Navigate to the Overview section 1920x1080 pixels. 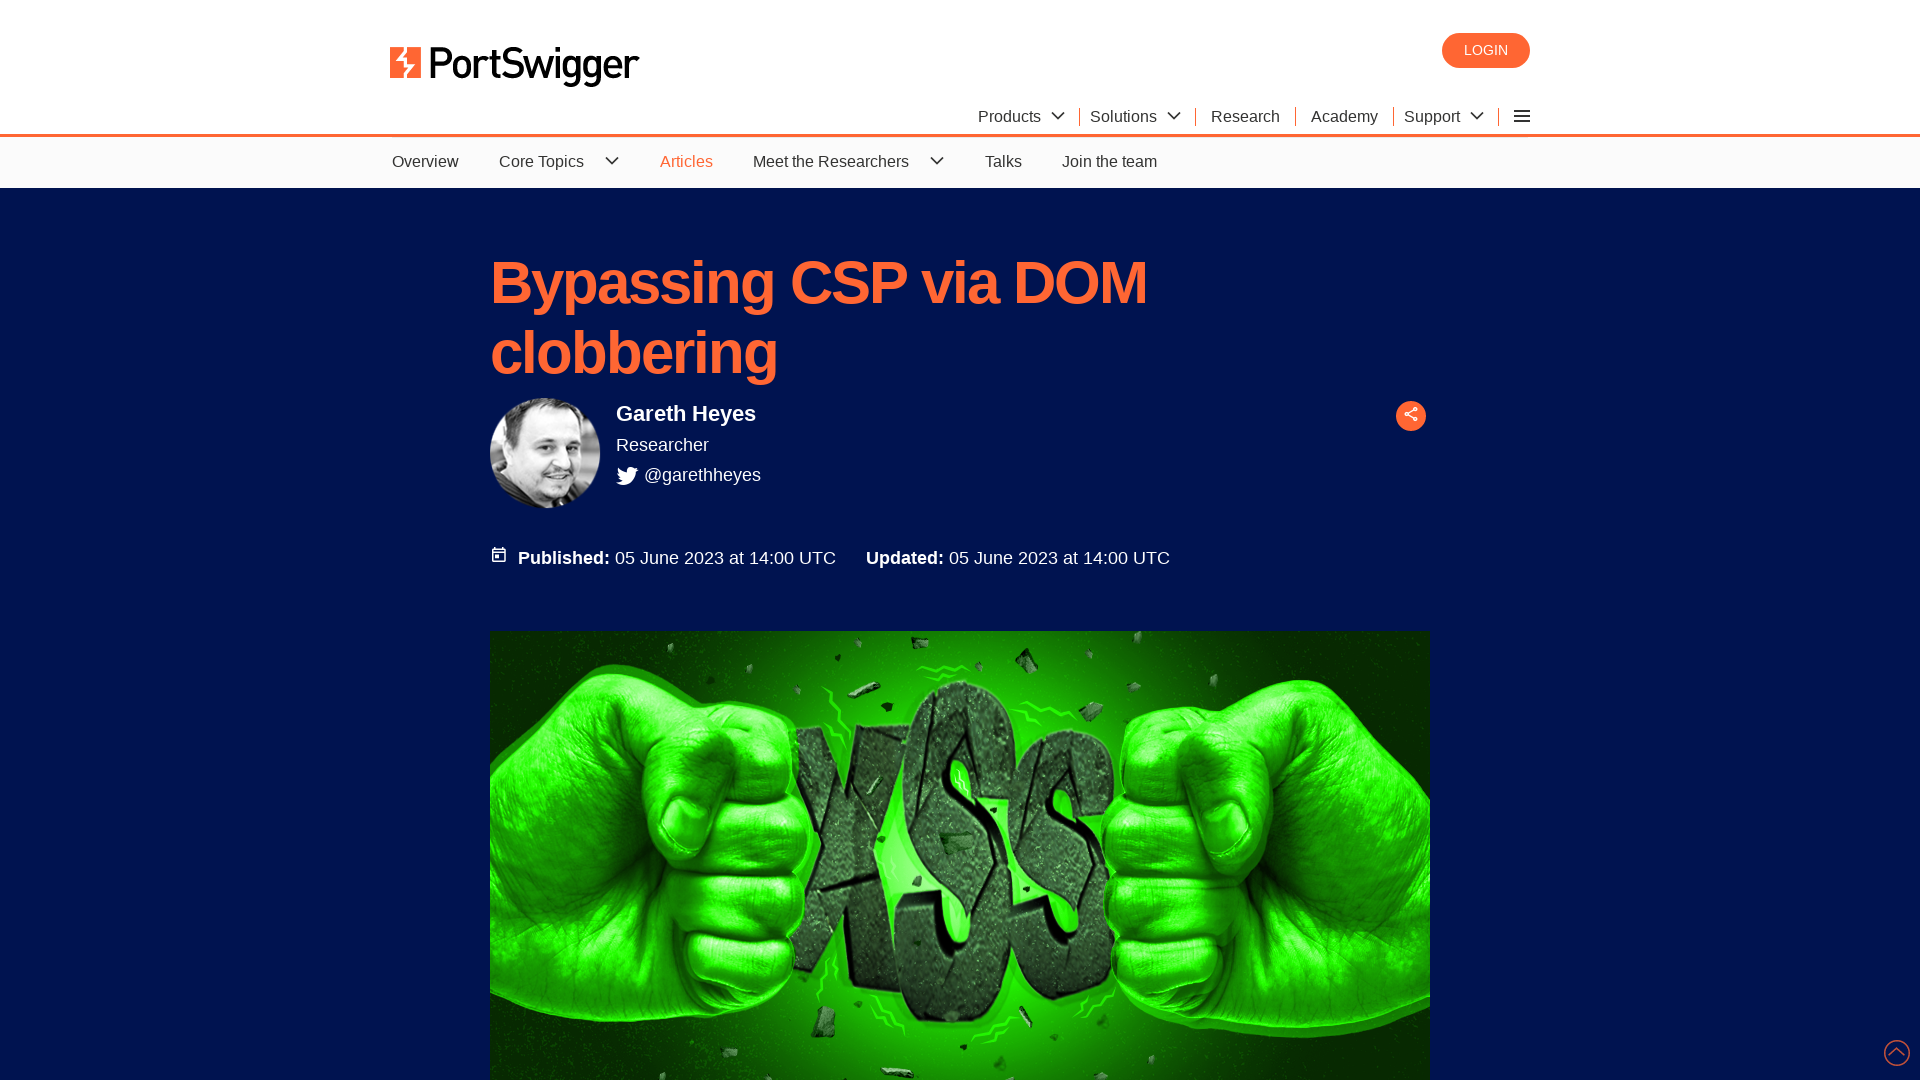coord(425,161)
